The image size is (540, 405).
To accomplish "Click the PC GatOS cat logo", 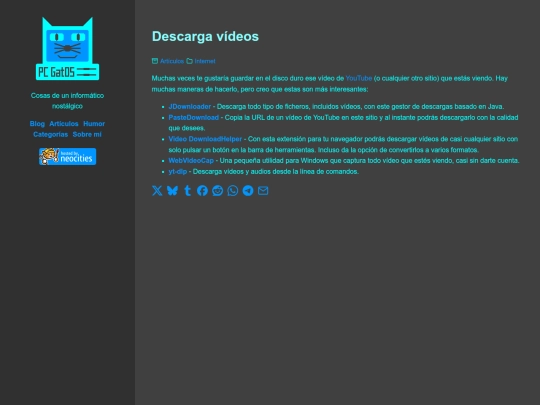I will (68, 49).
